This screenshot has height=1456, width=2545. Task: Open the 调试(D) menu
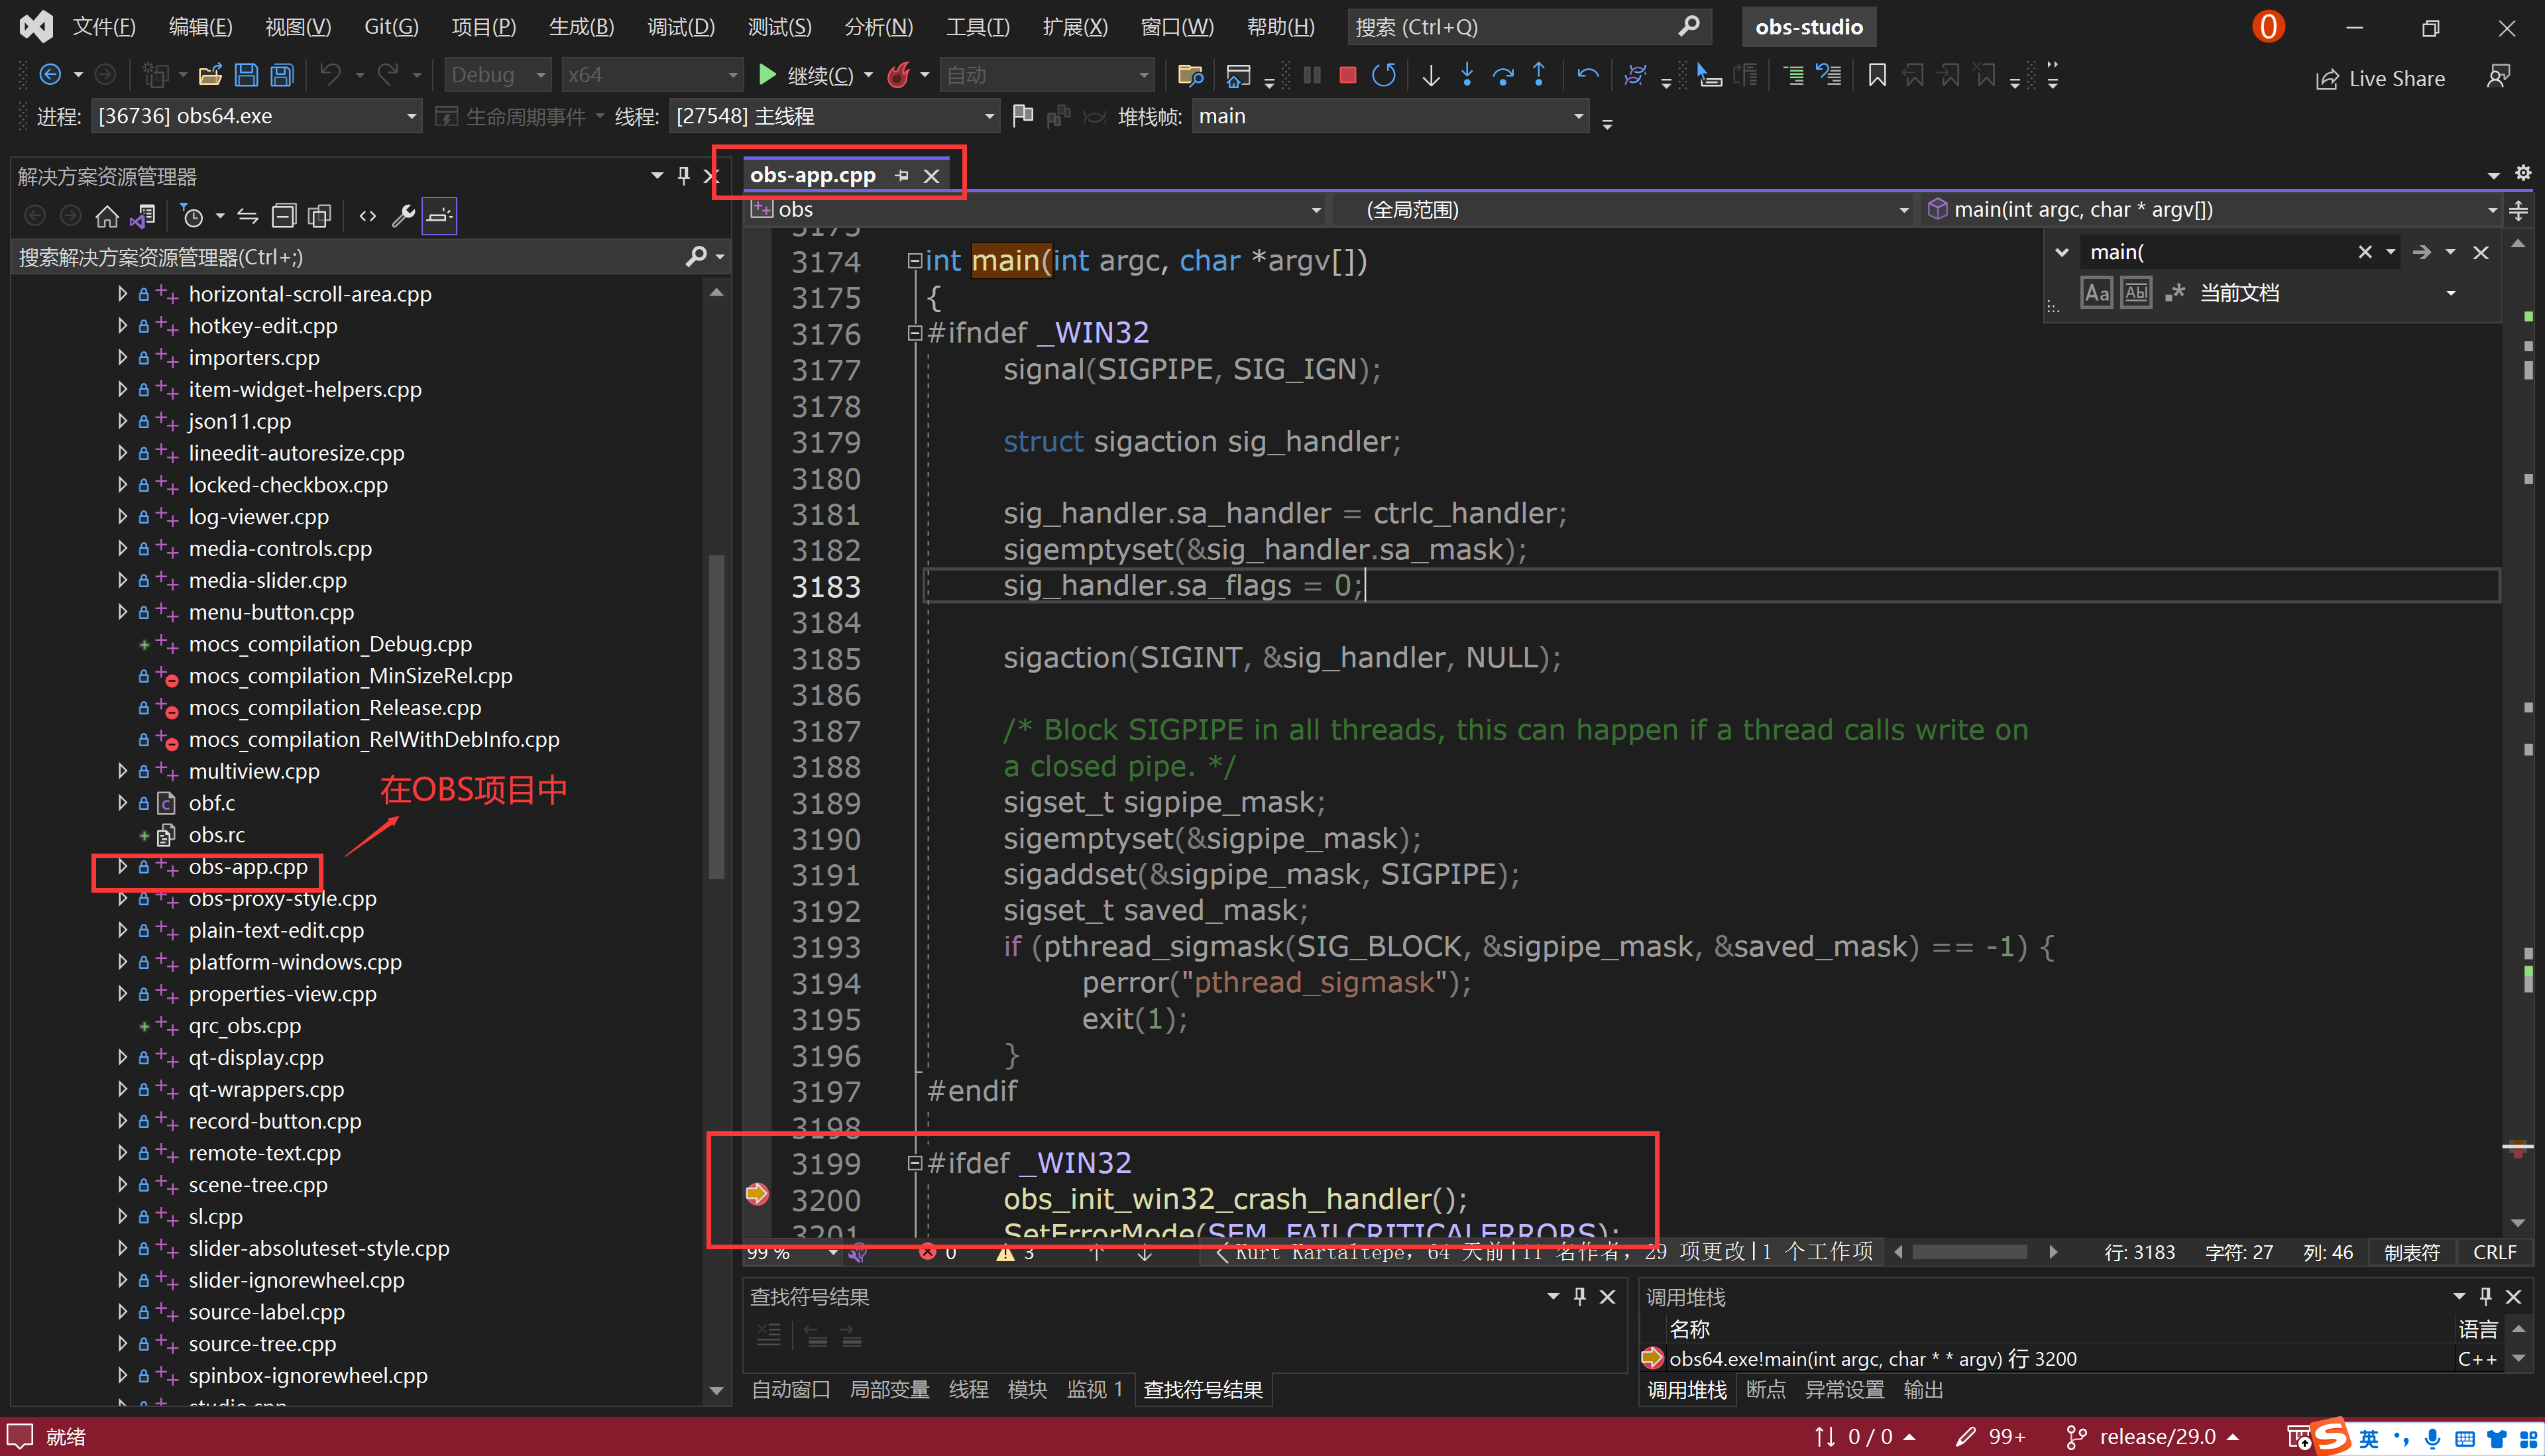[681, 27]
